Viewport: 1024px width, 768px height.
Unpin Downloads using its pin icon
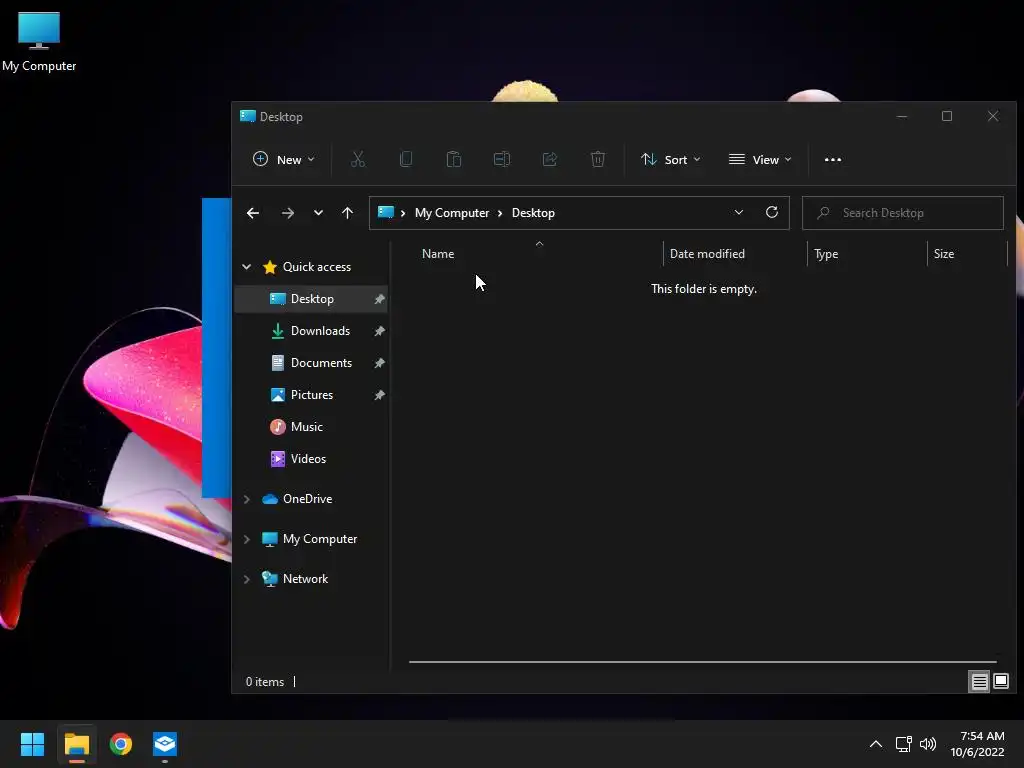(x=379, y=331)
